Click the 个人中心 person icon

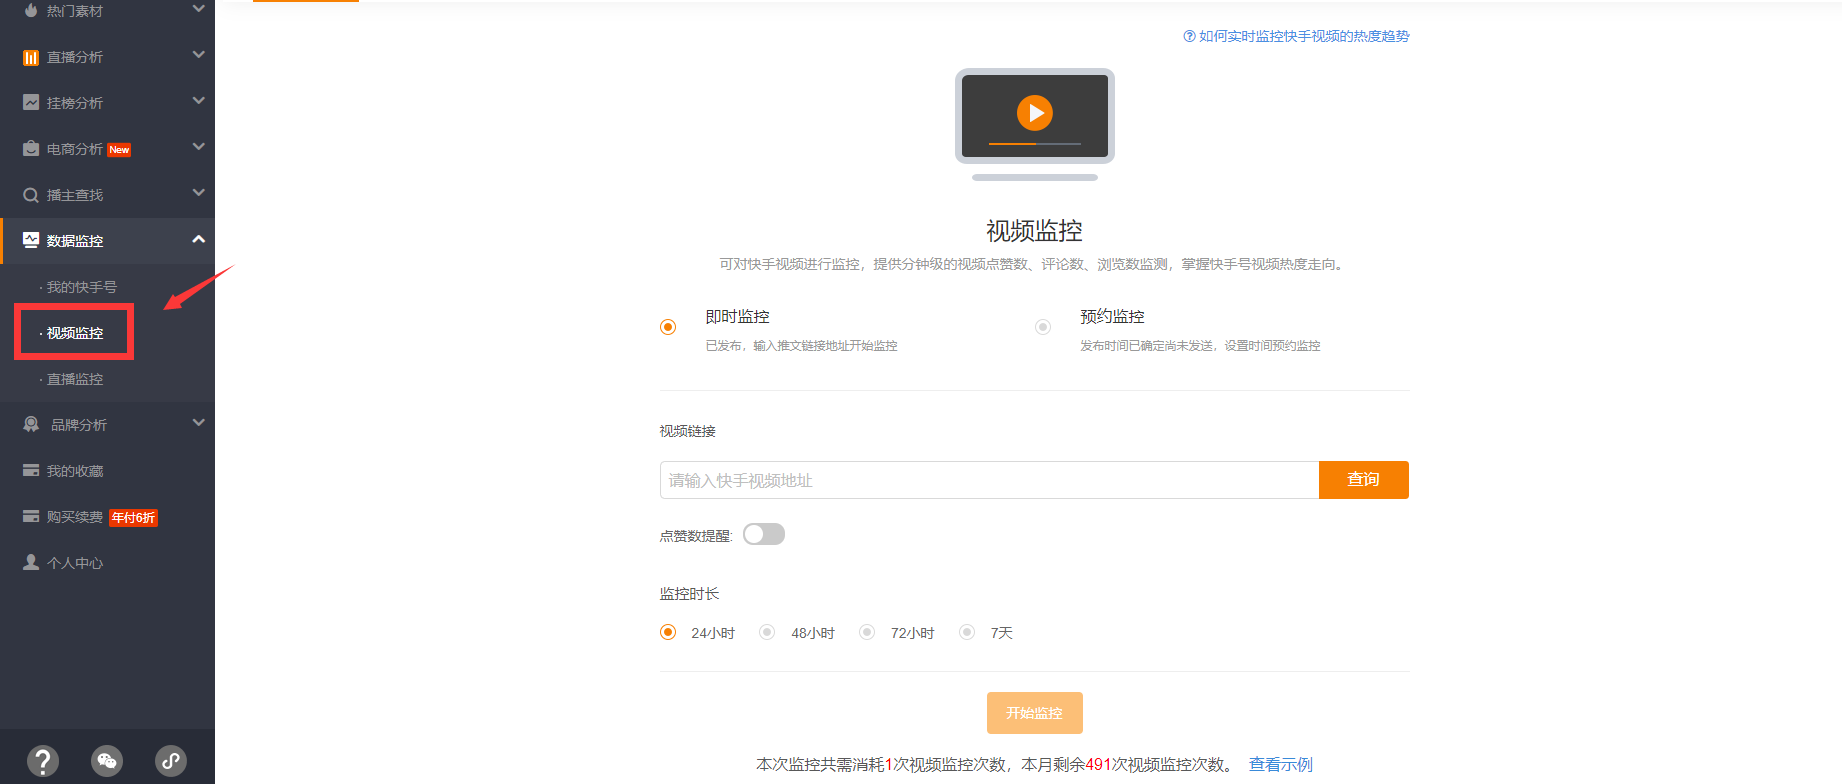[31, 563]
